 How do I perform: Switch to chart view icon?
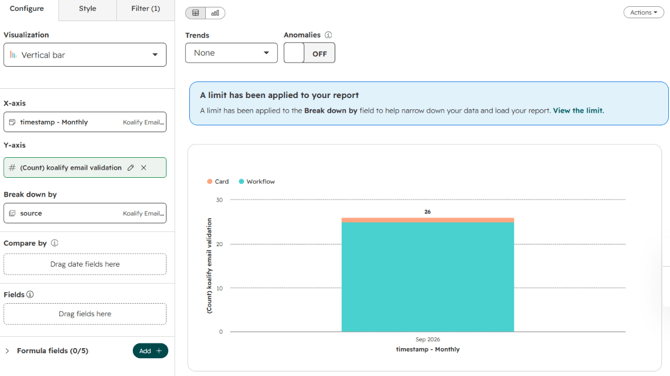215,13
